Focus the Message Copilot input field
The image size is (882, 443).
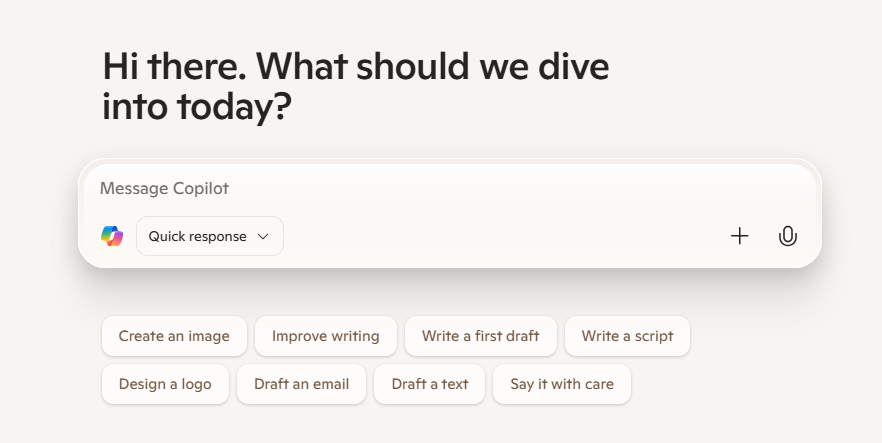[450, 188]
